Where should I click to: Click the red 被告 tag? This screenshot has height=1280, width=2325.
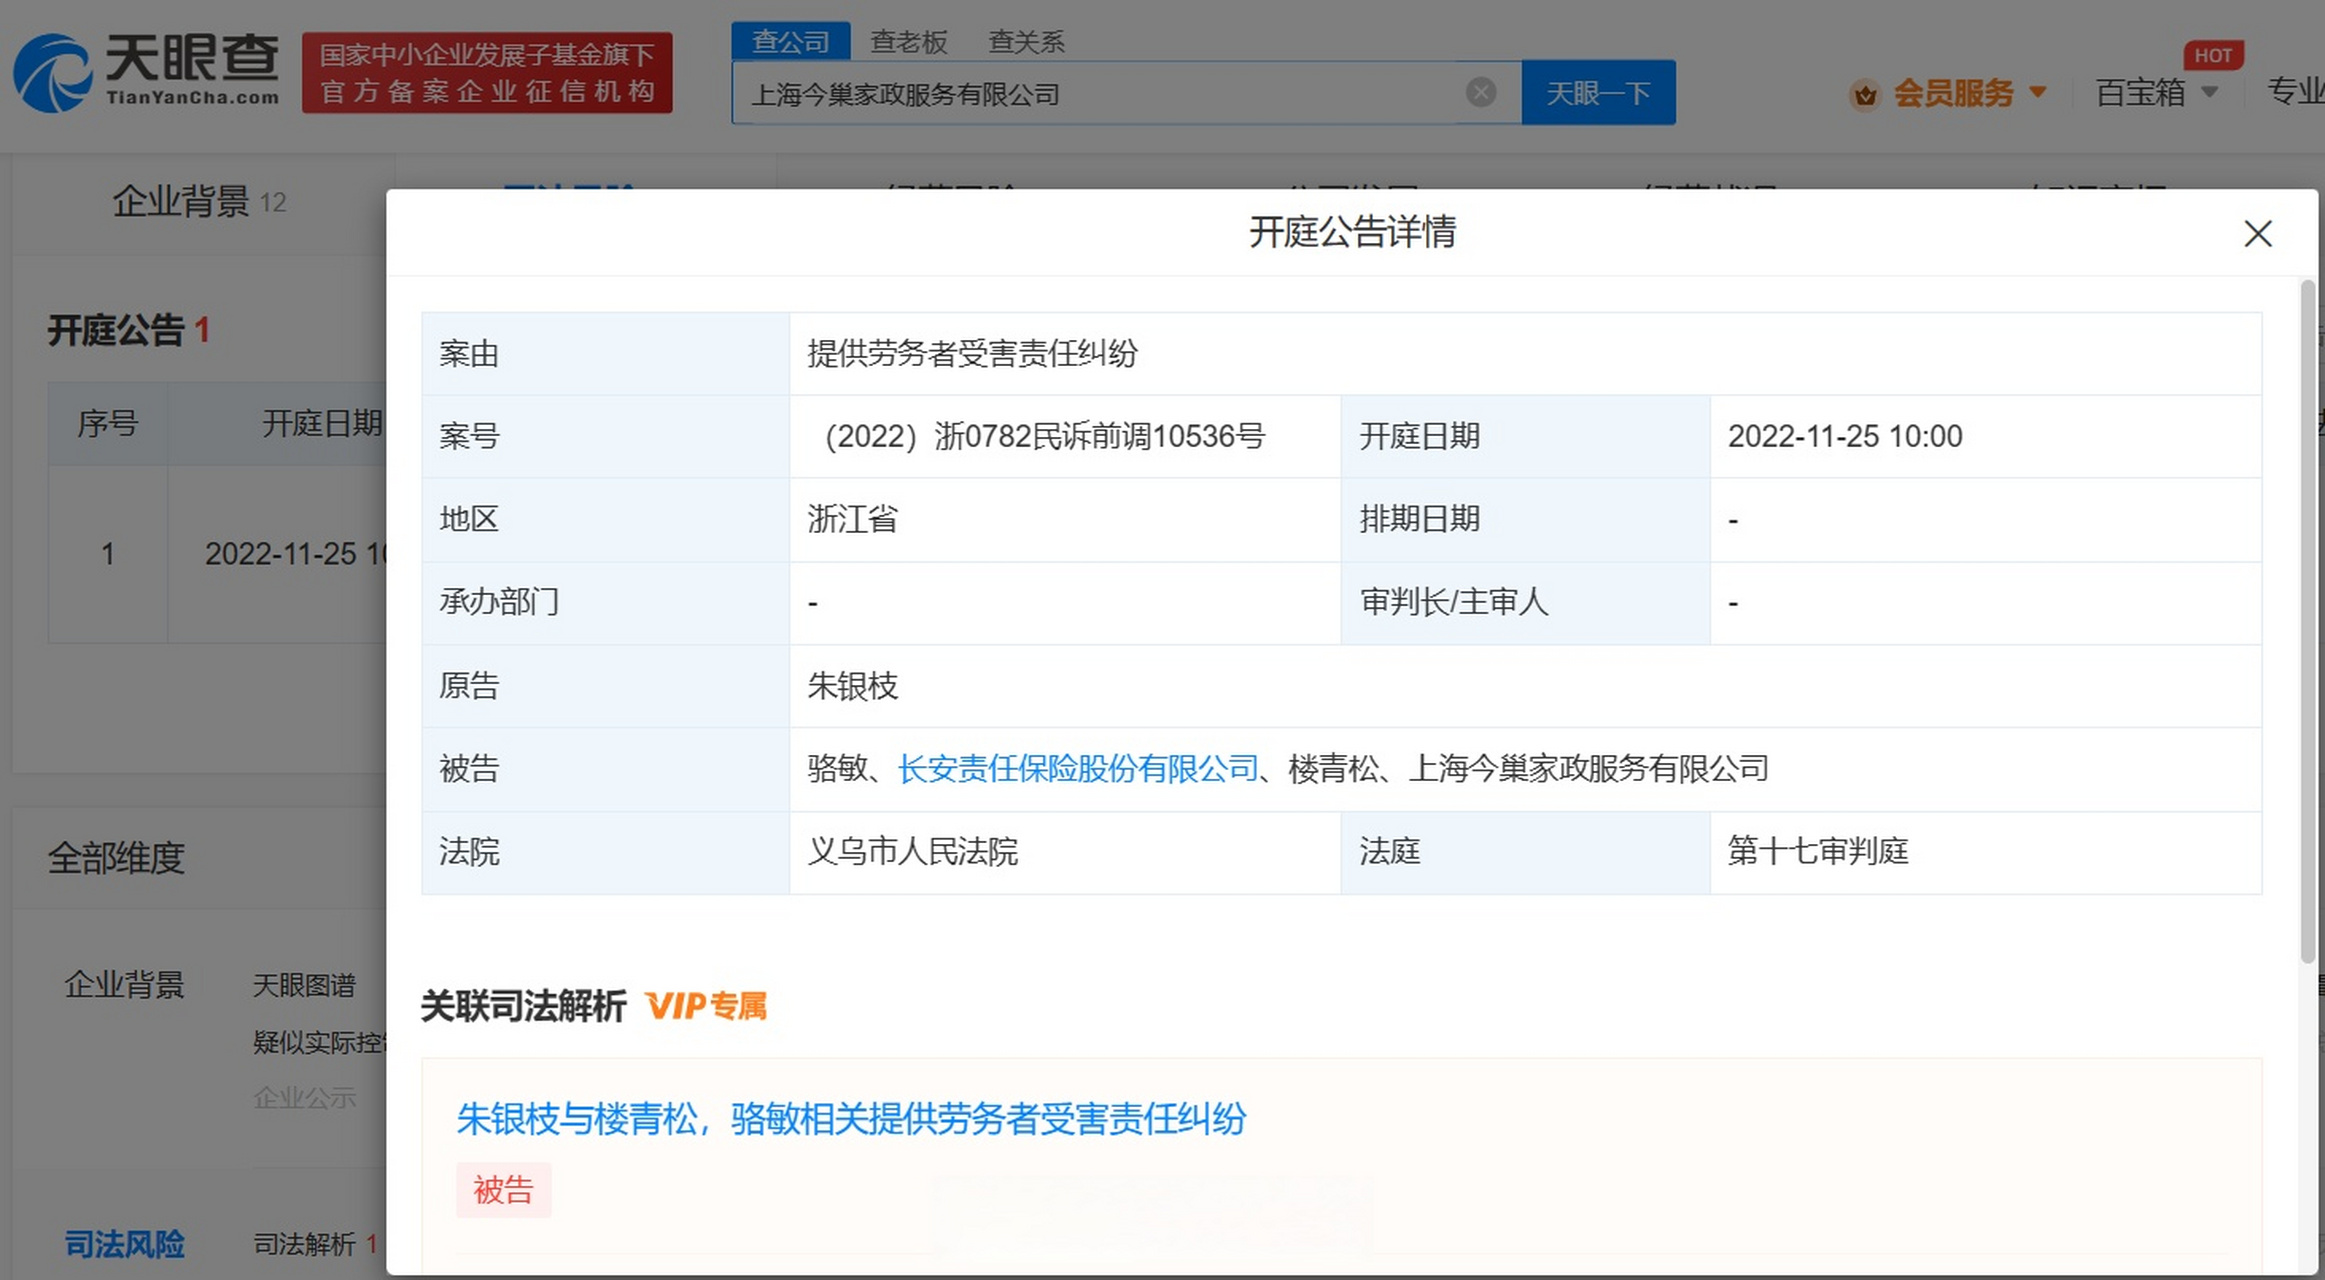[504, 1190]
